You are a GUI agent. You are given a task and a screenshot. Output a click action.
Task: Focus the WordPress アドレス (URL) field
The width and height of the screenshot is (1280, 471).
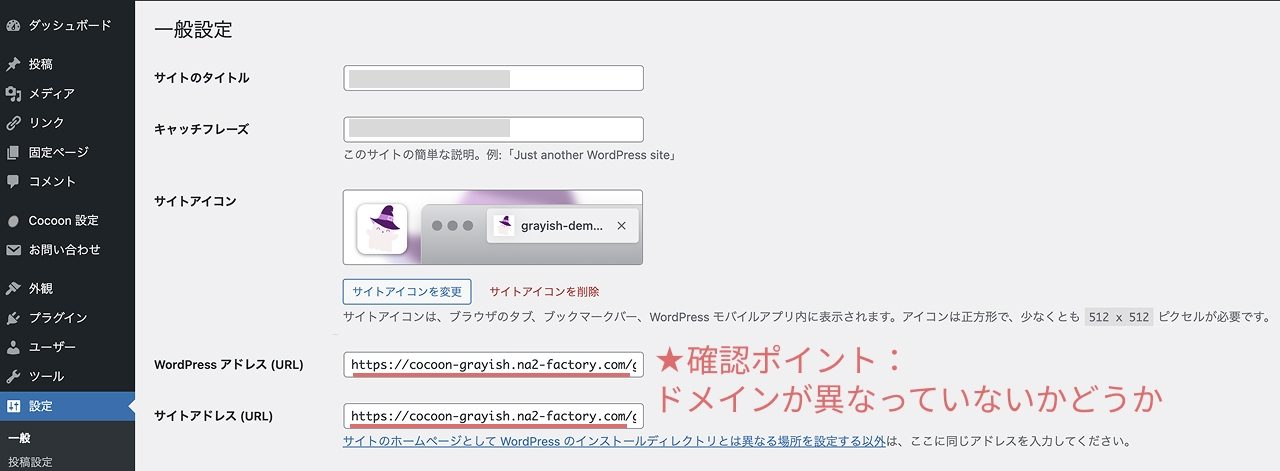click(x=493, y=364)
